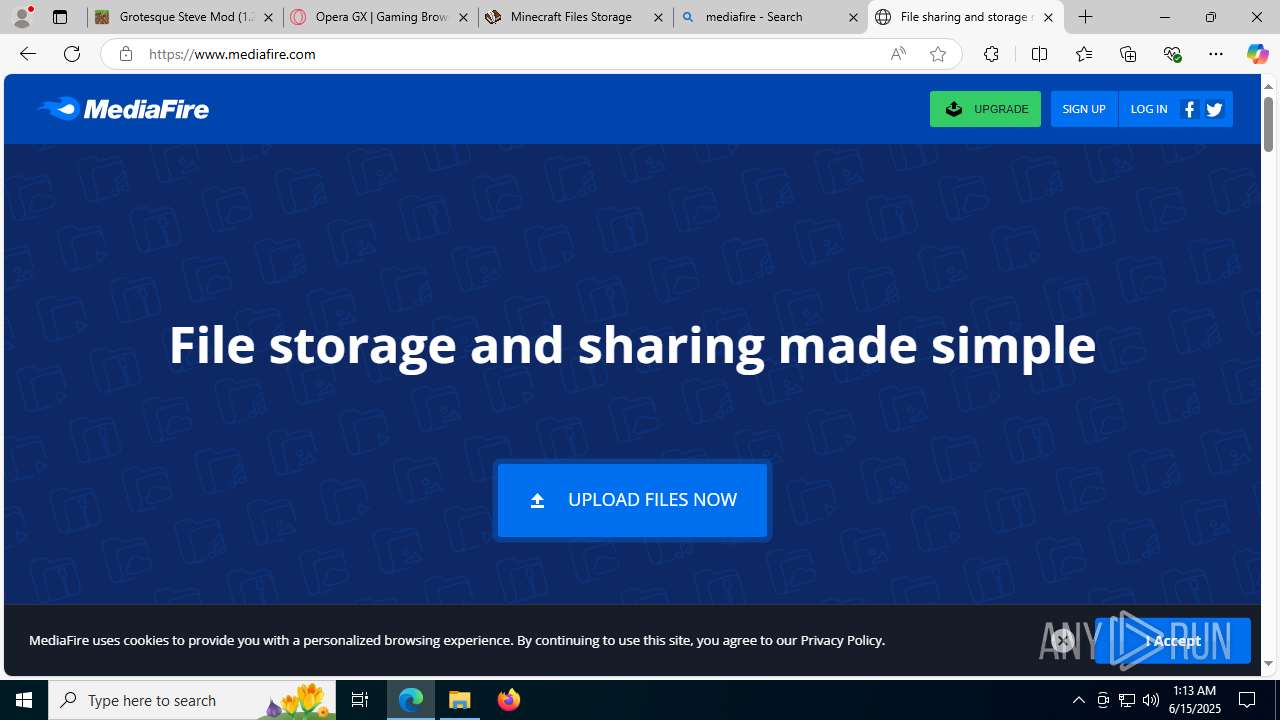Click the scrollbar down arrow
1280x720 pixels.
point(1268,664)
